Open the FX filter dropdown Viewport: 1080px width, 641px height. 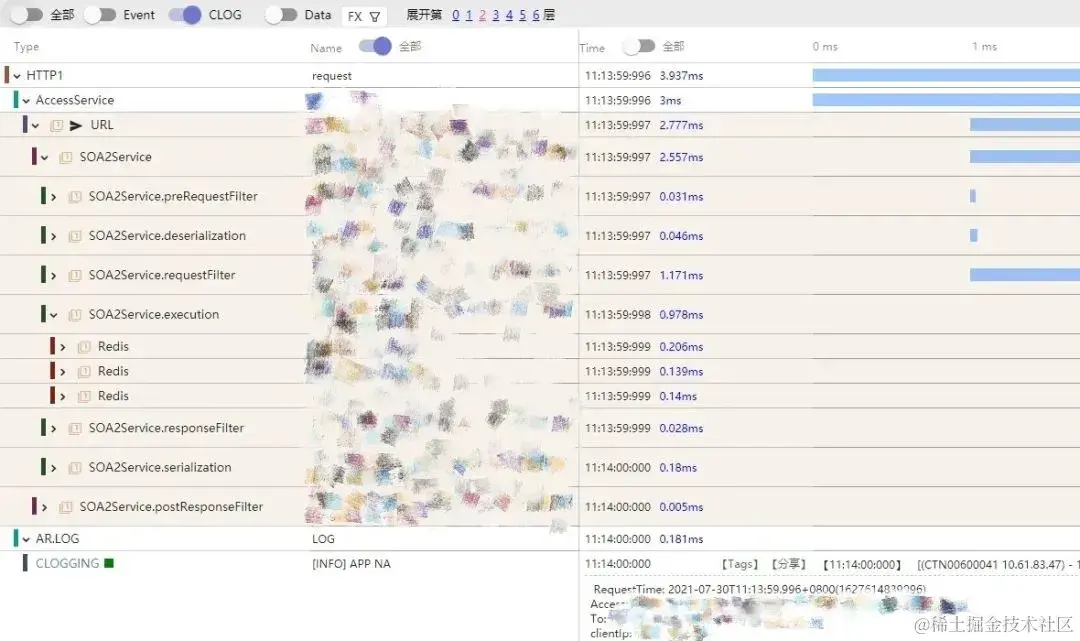pyautogui.click(x=364, y=16)
